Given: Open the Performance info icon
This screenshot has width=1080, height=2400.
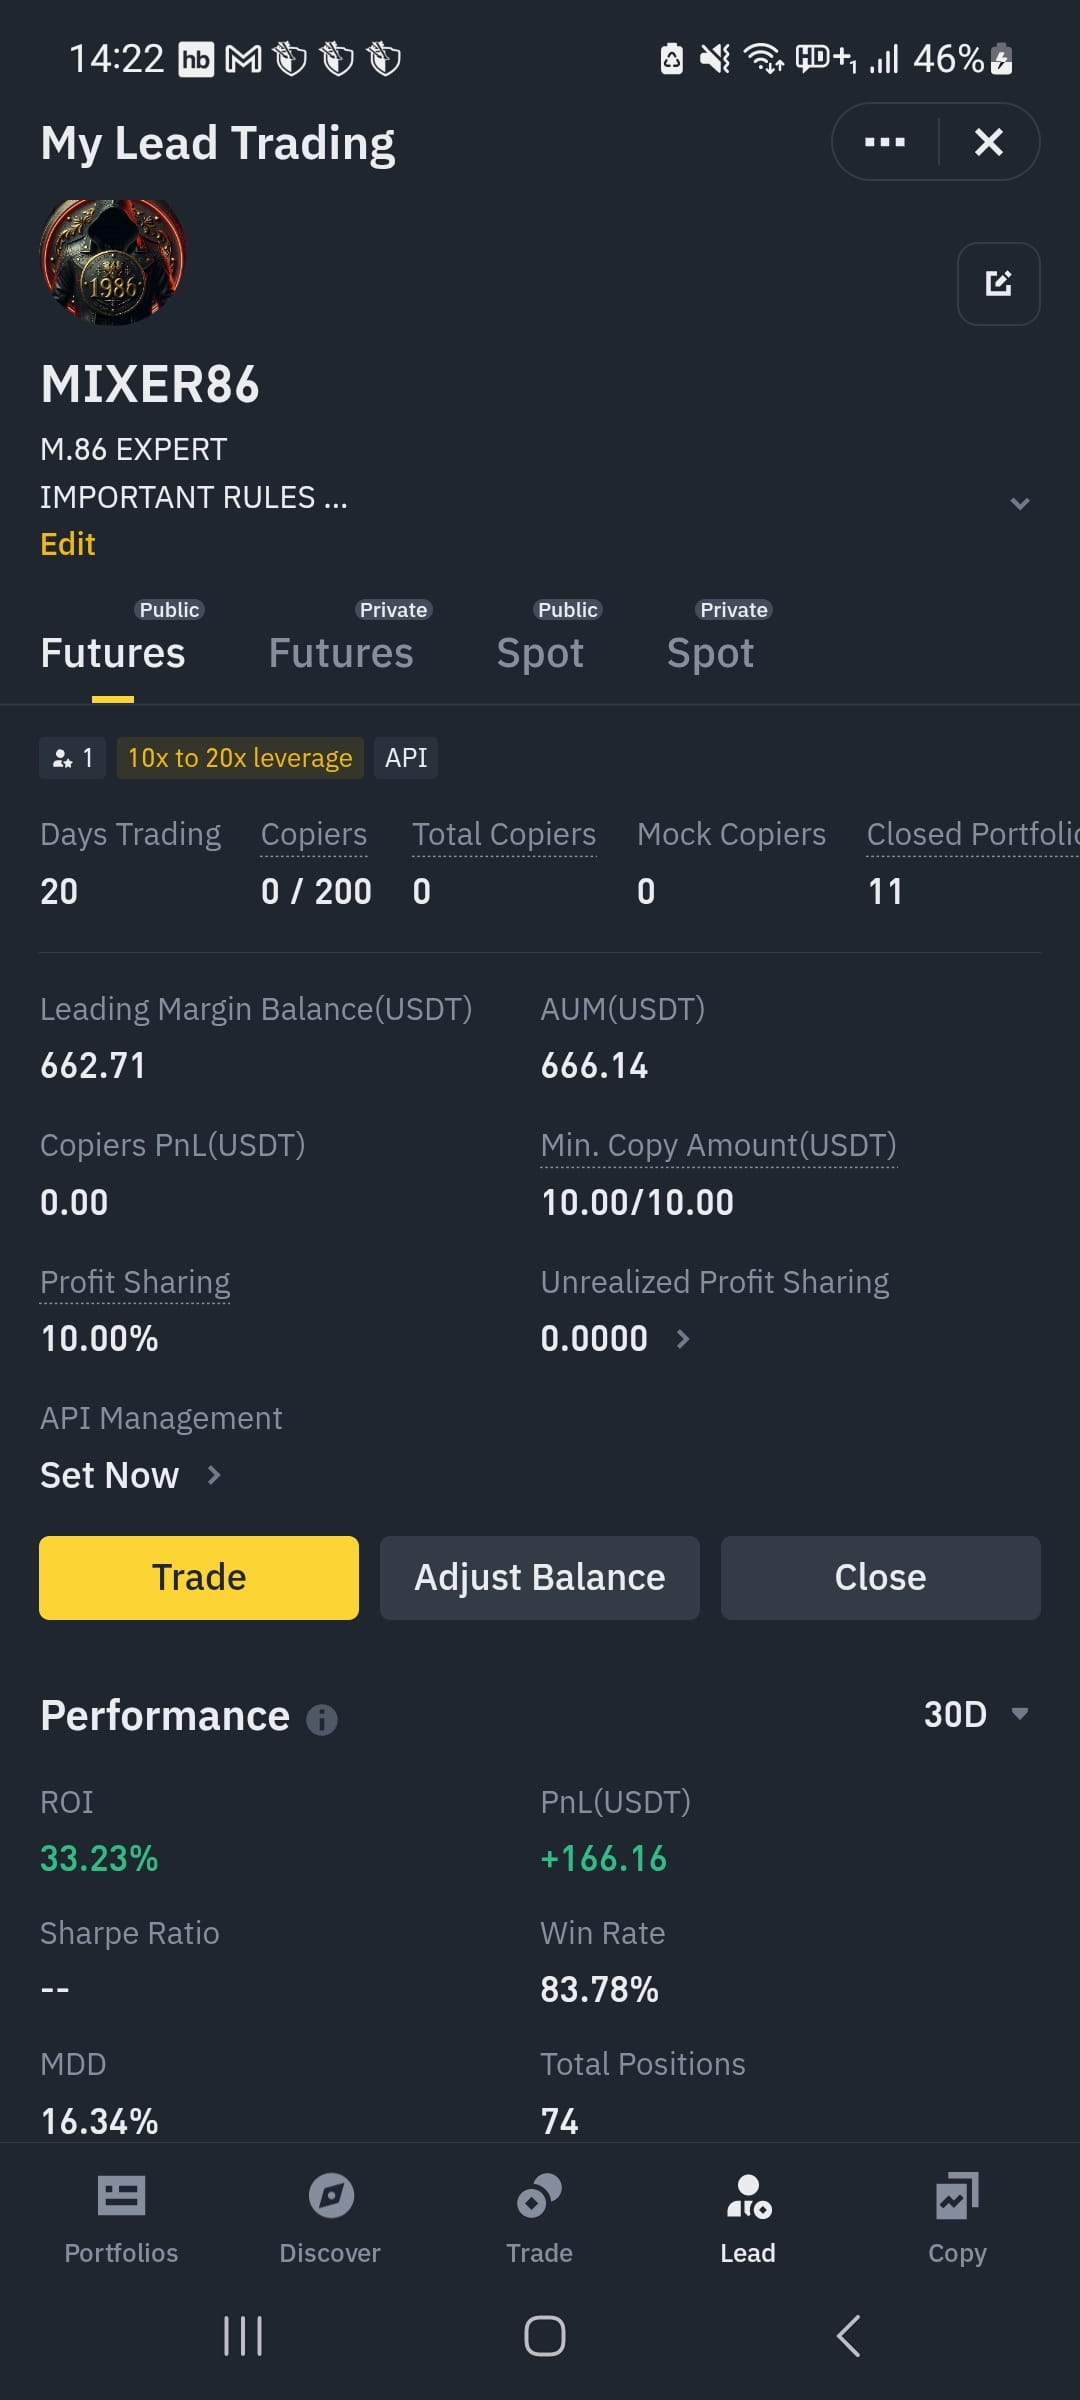Looking at the screenshot, I should point(321,1719).
